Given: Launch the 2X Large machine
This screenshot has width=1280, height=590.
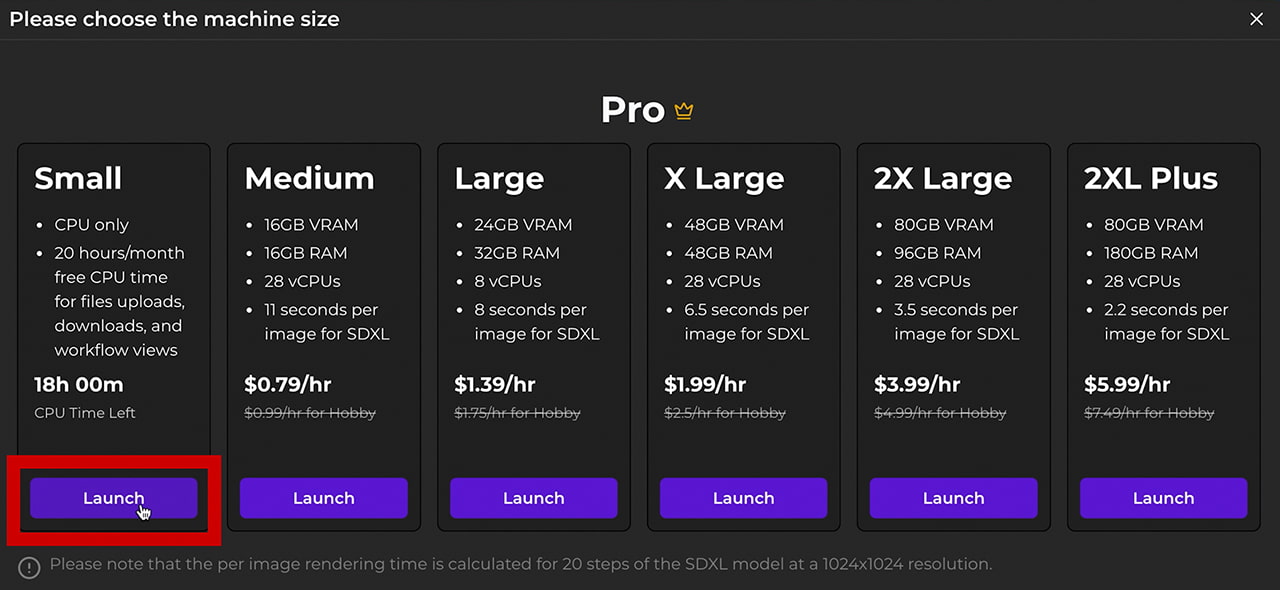Looking at the screenshot, I should pos(953,498).
